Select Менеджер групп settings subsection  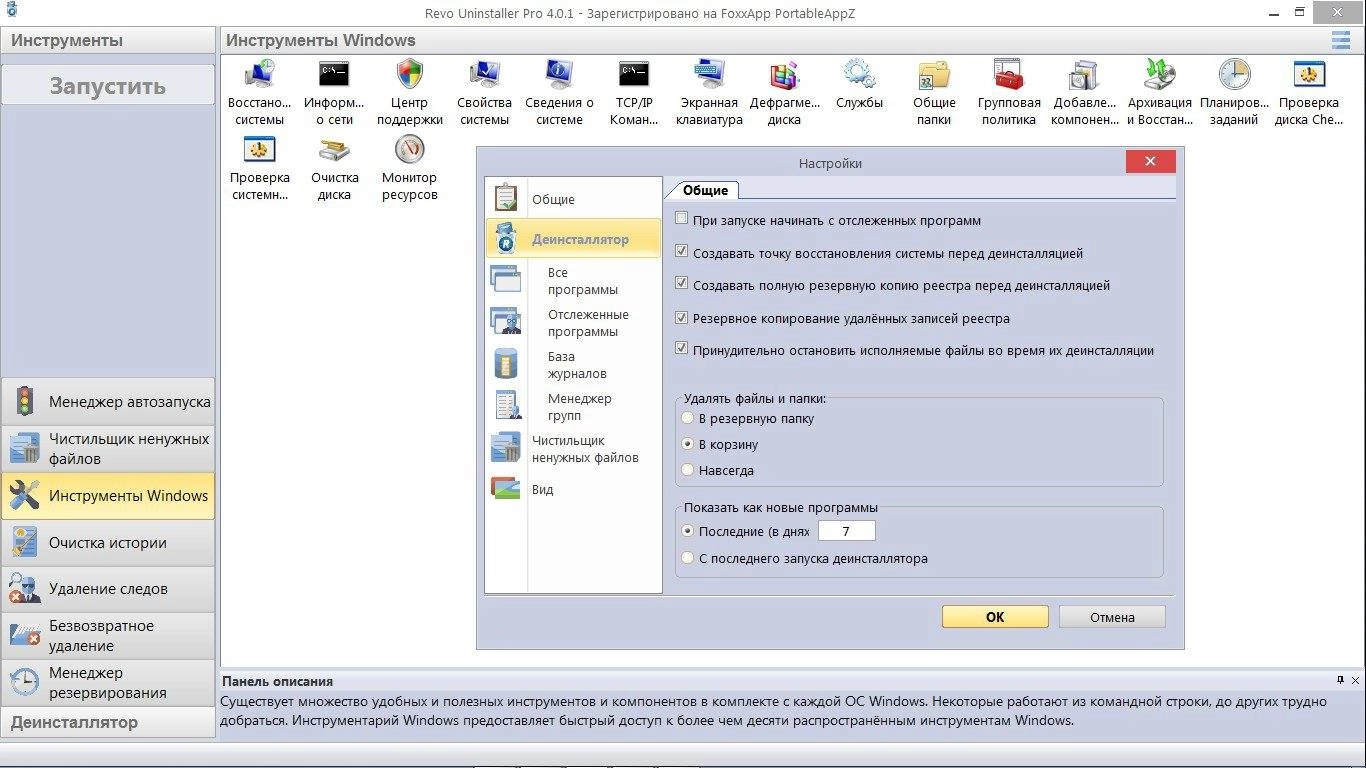tap(572, 407)
